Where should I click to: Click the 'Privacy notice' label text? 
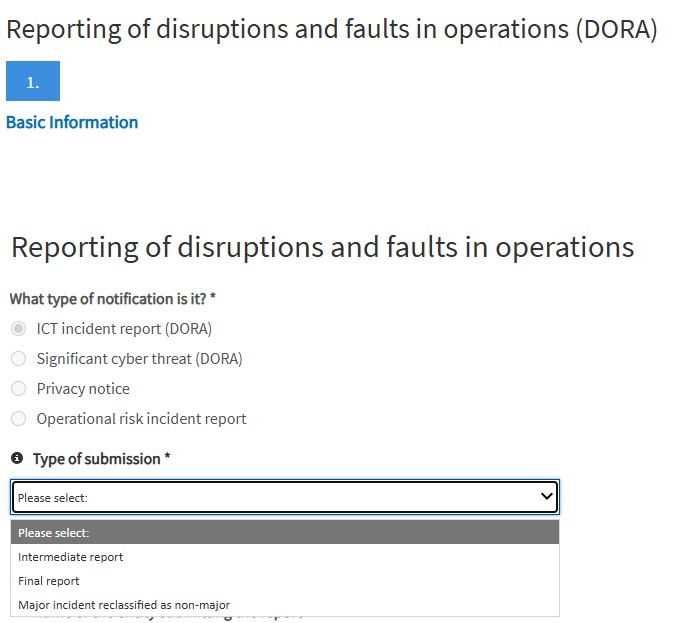[x=83, y=389]
